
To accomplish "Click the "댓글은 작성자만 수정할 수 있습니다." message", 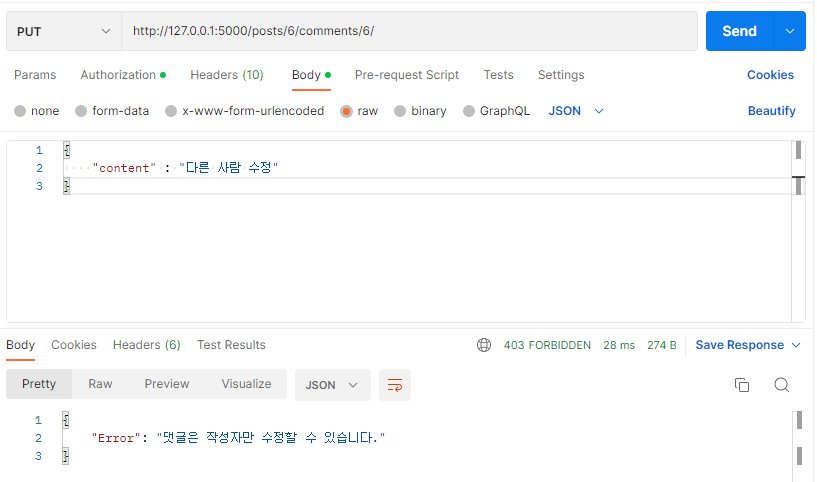I will pyautogui.click(x=271, y=438).
